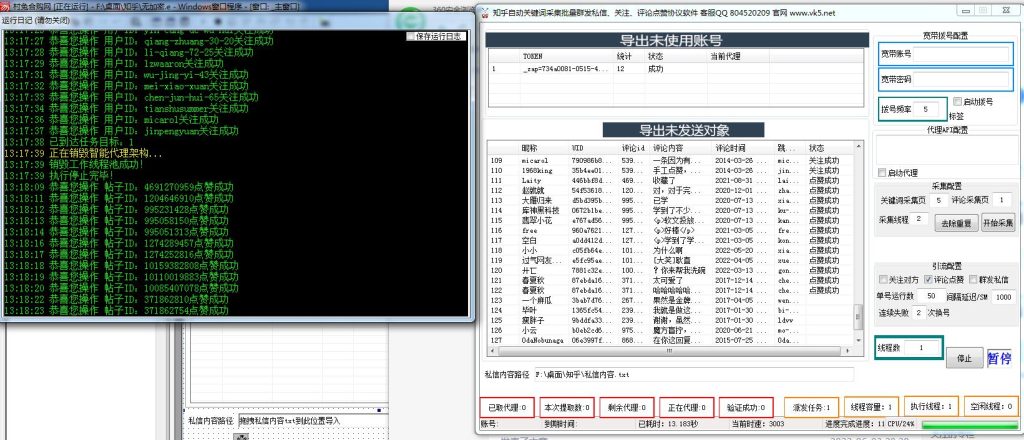
Task: Click the 评论内容 column header
Action: pyautogui.click(x=682, y=148)
